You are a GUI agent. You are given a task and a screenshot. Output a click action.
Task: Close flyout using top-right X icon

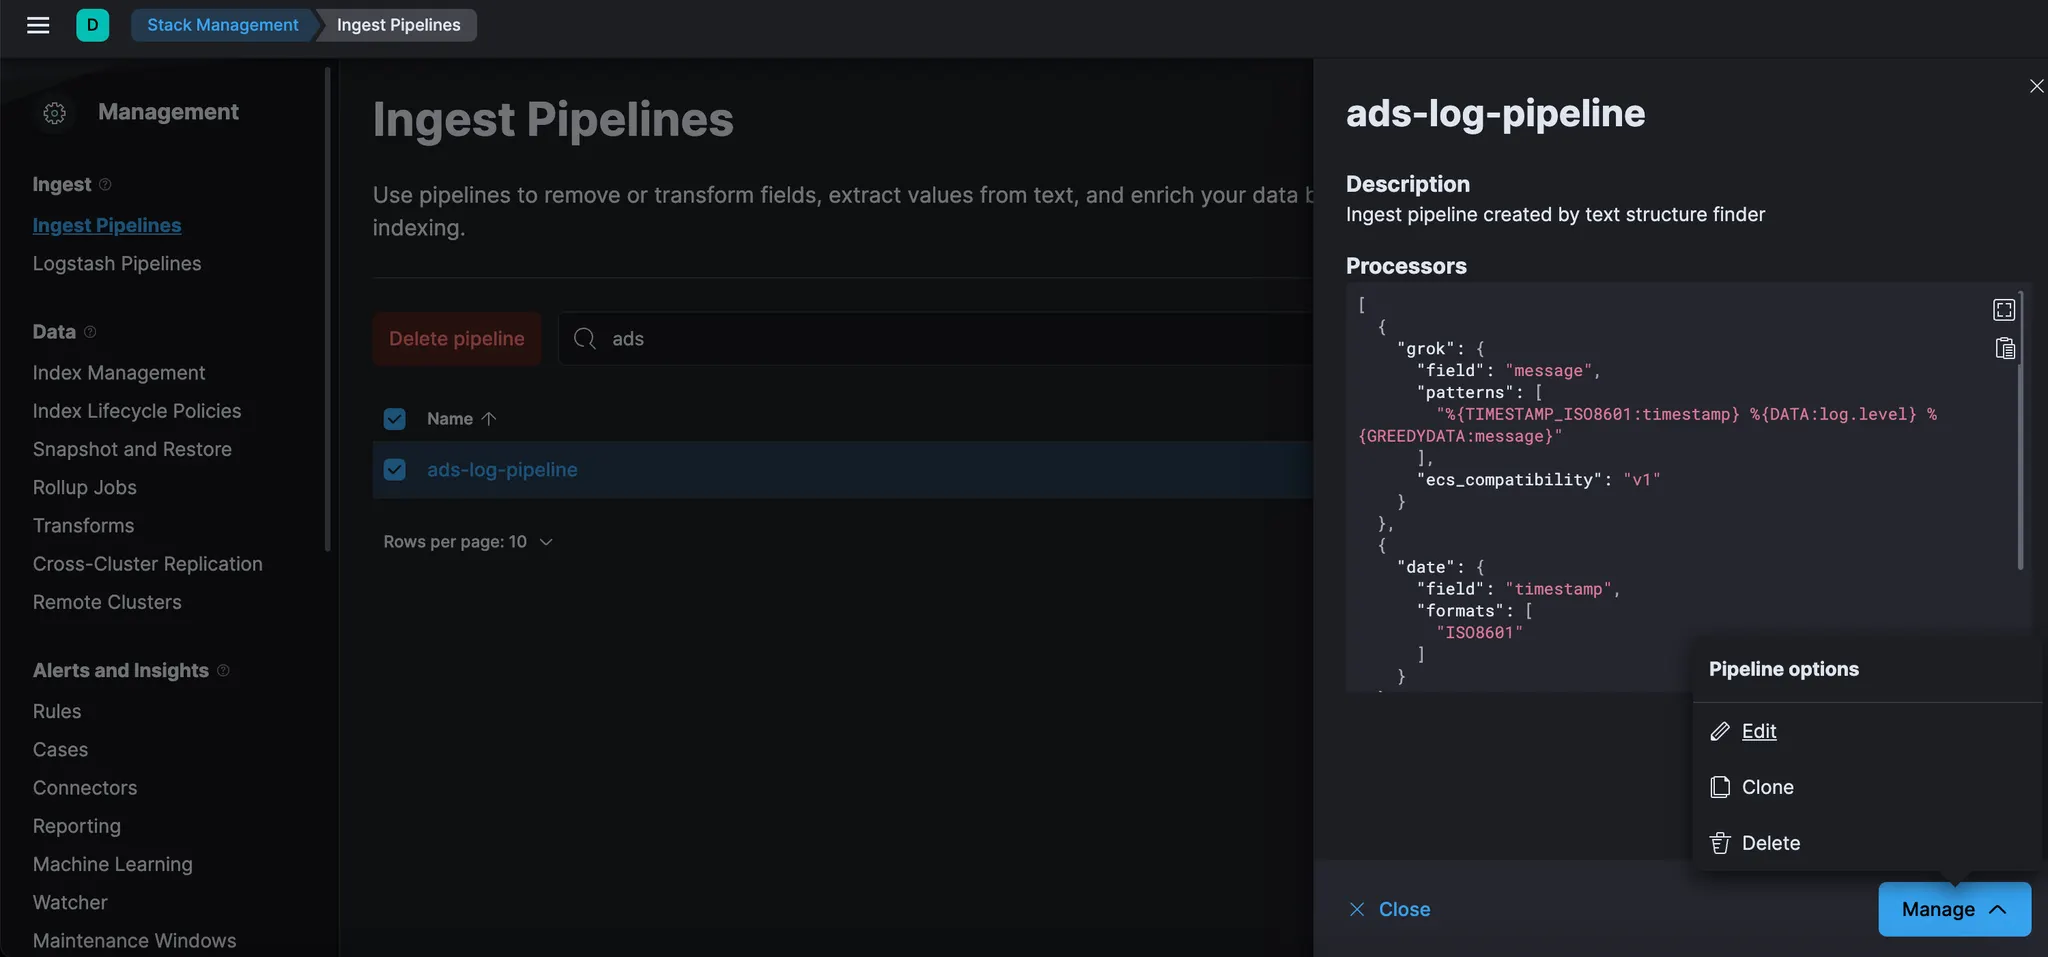2036,87
